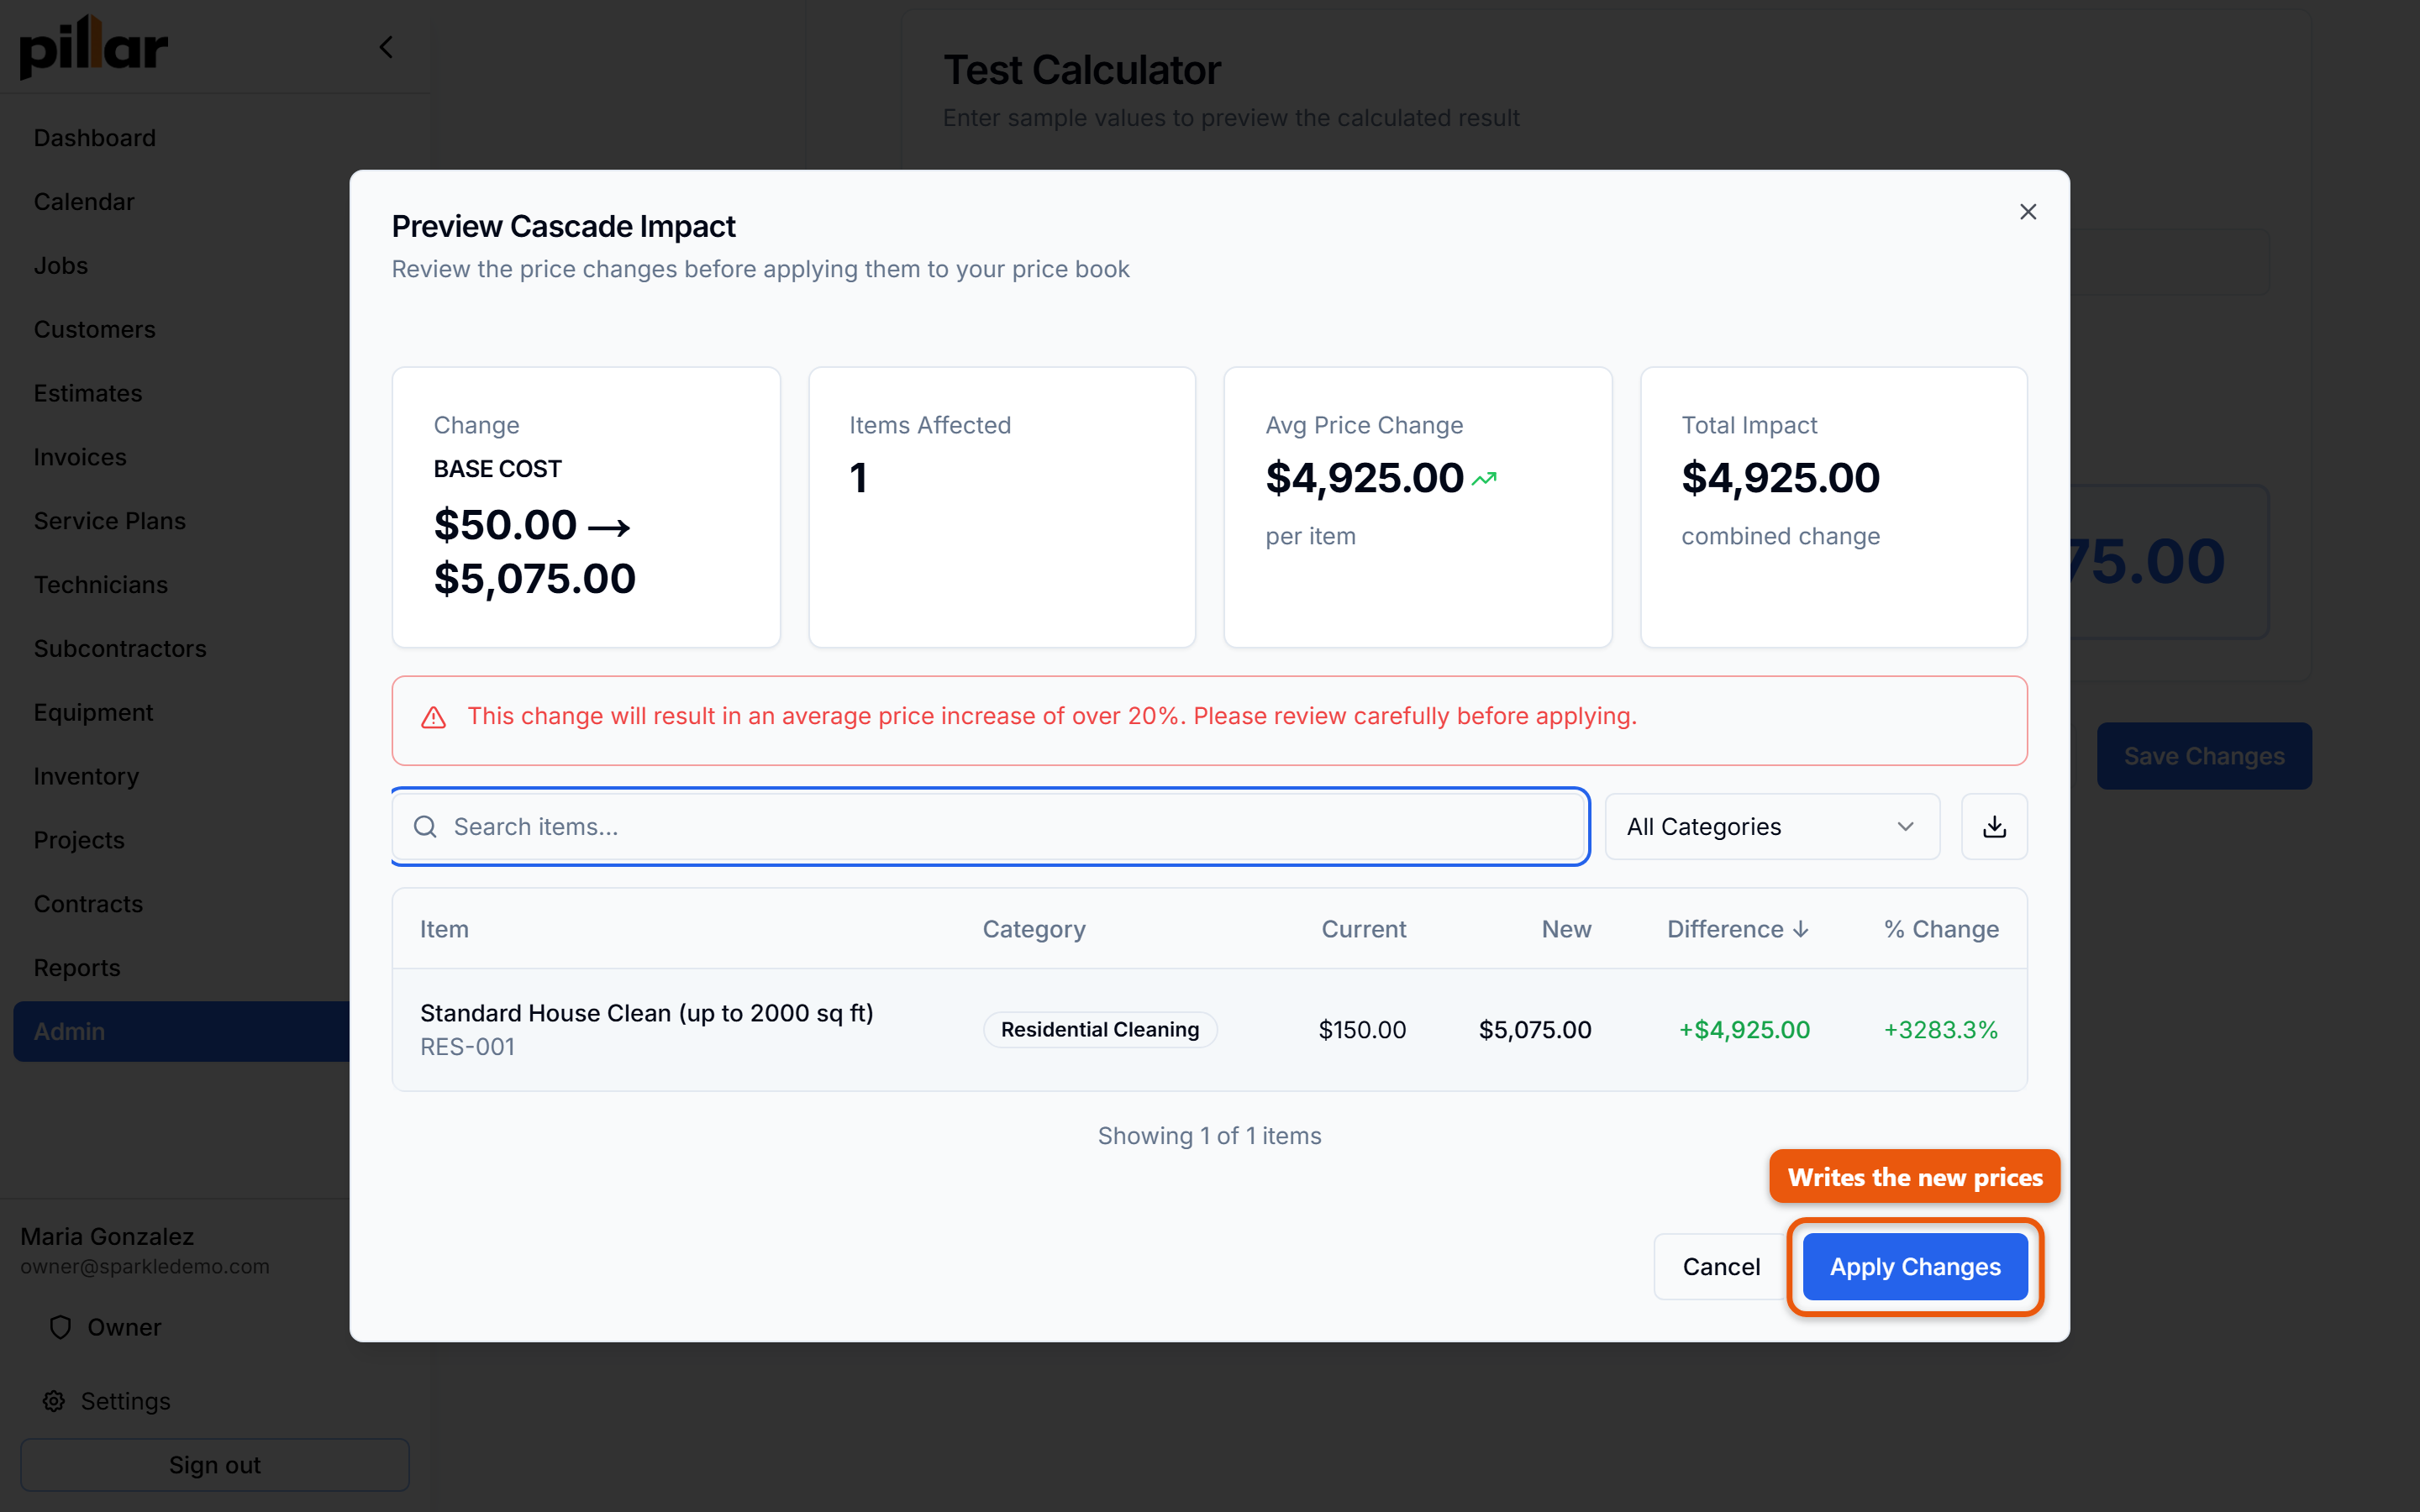Viewport: 2420px width, 1512px height.
Task: Close the Preview Cascade Impact dialog
Action: tap(2027, 212)
